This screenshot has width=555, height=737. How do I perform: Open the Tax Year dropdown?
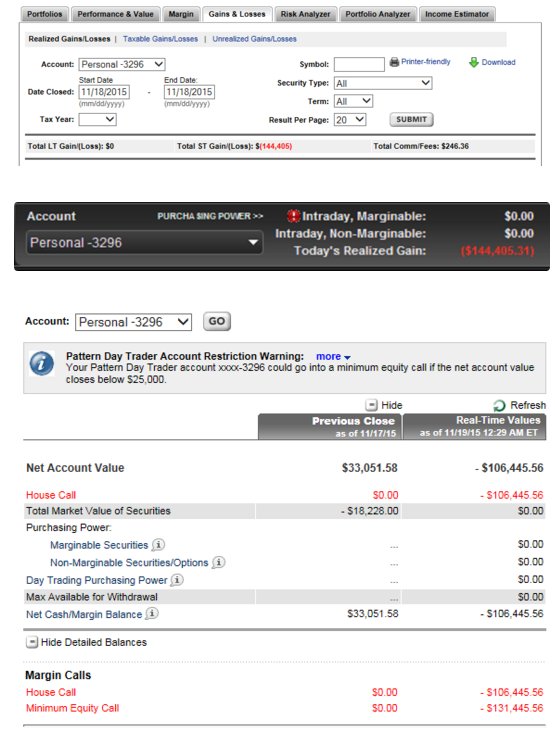[97, 119]
